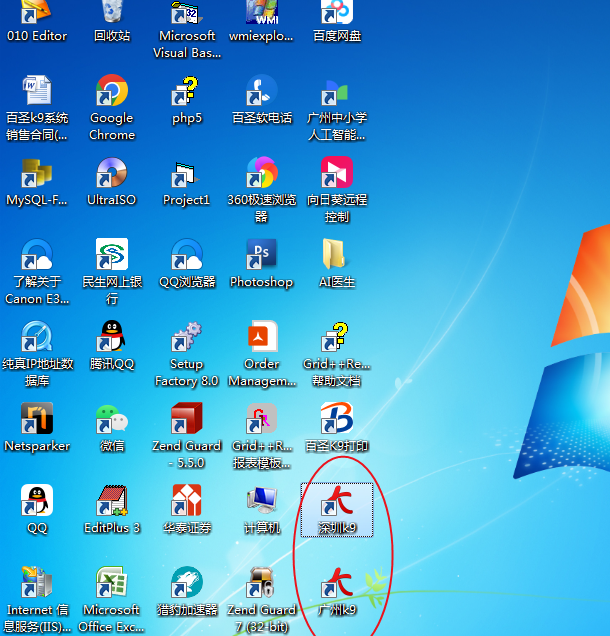Select the 腾讯QQ penguin icon
This screenshot has width=610, height=636.
[111, 337]
